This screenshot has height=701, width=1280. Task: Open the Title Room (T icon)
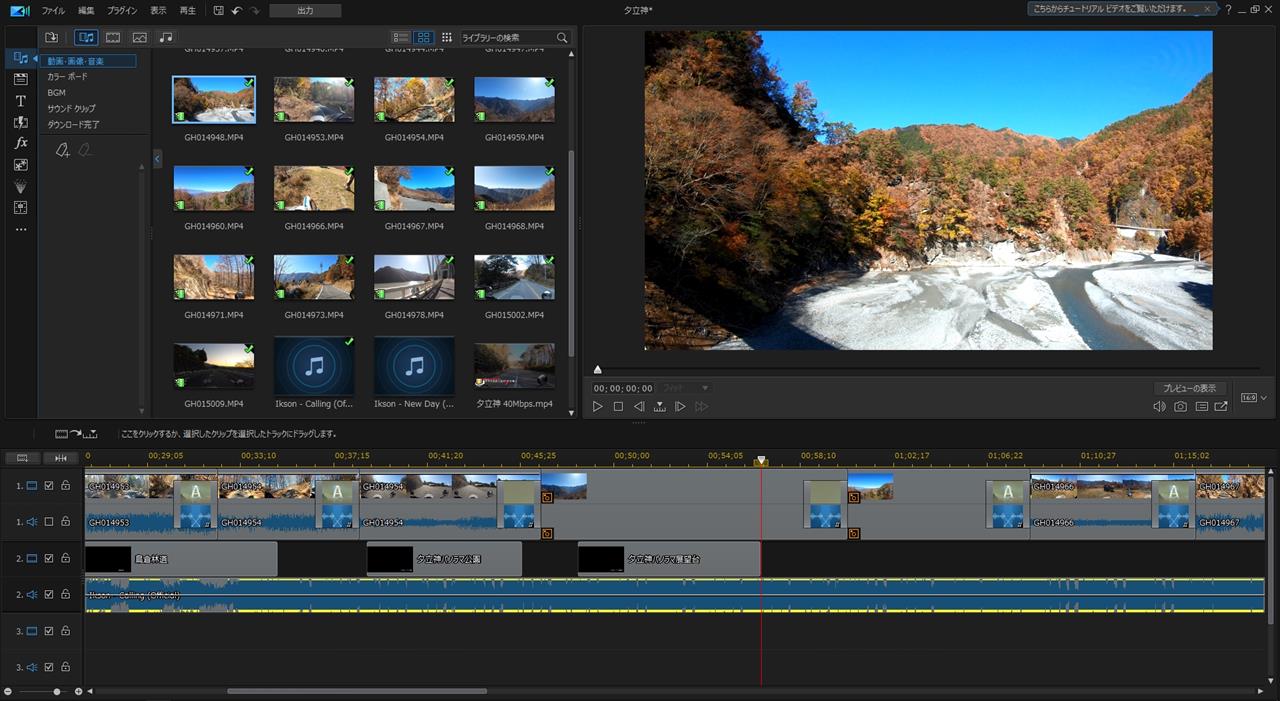(21, 101)
